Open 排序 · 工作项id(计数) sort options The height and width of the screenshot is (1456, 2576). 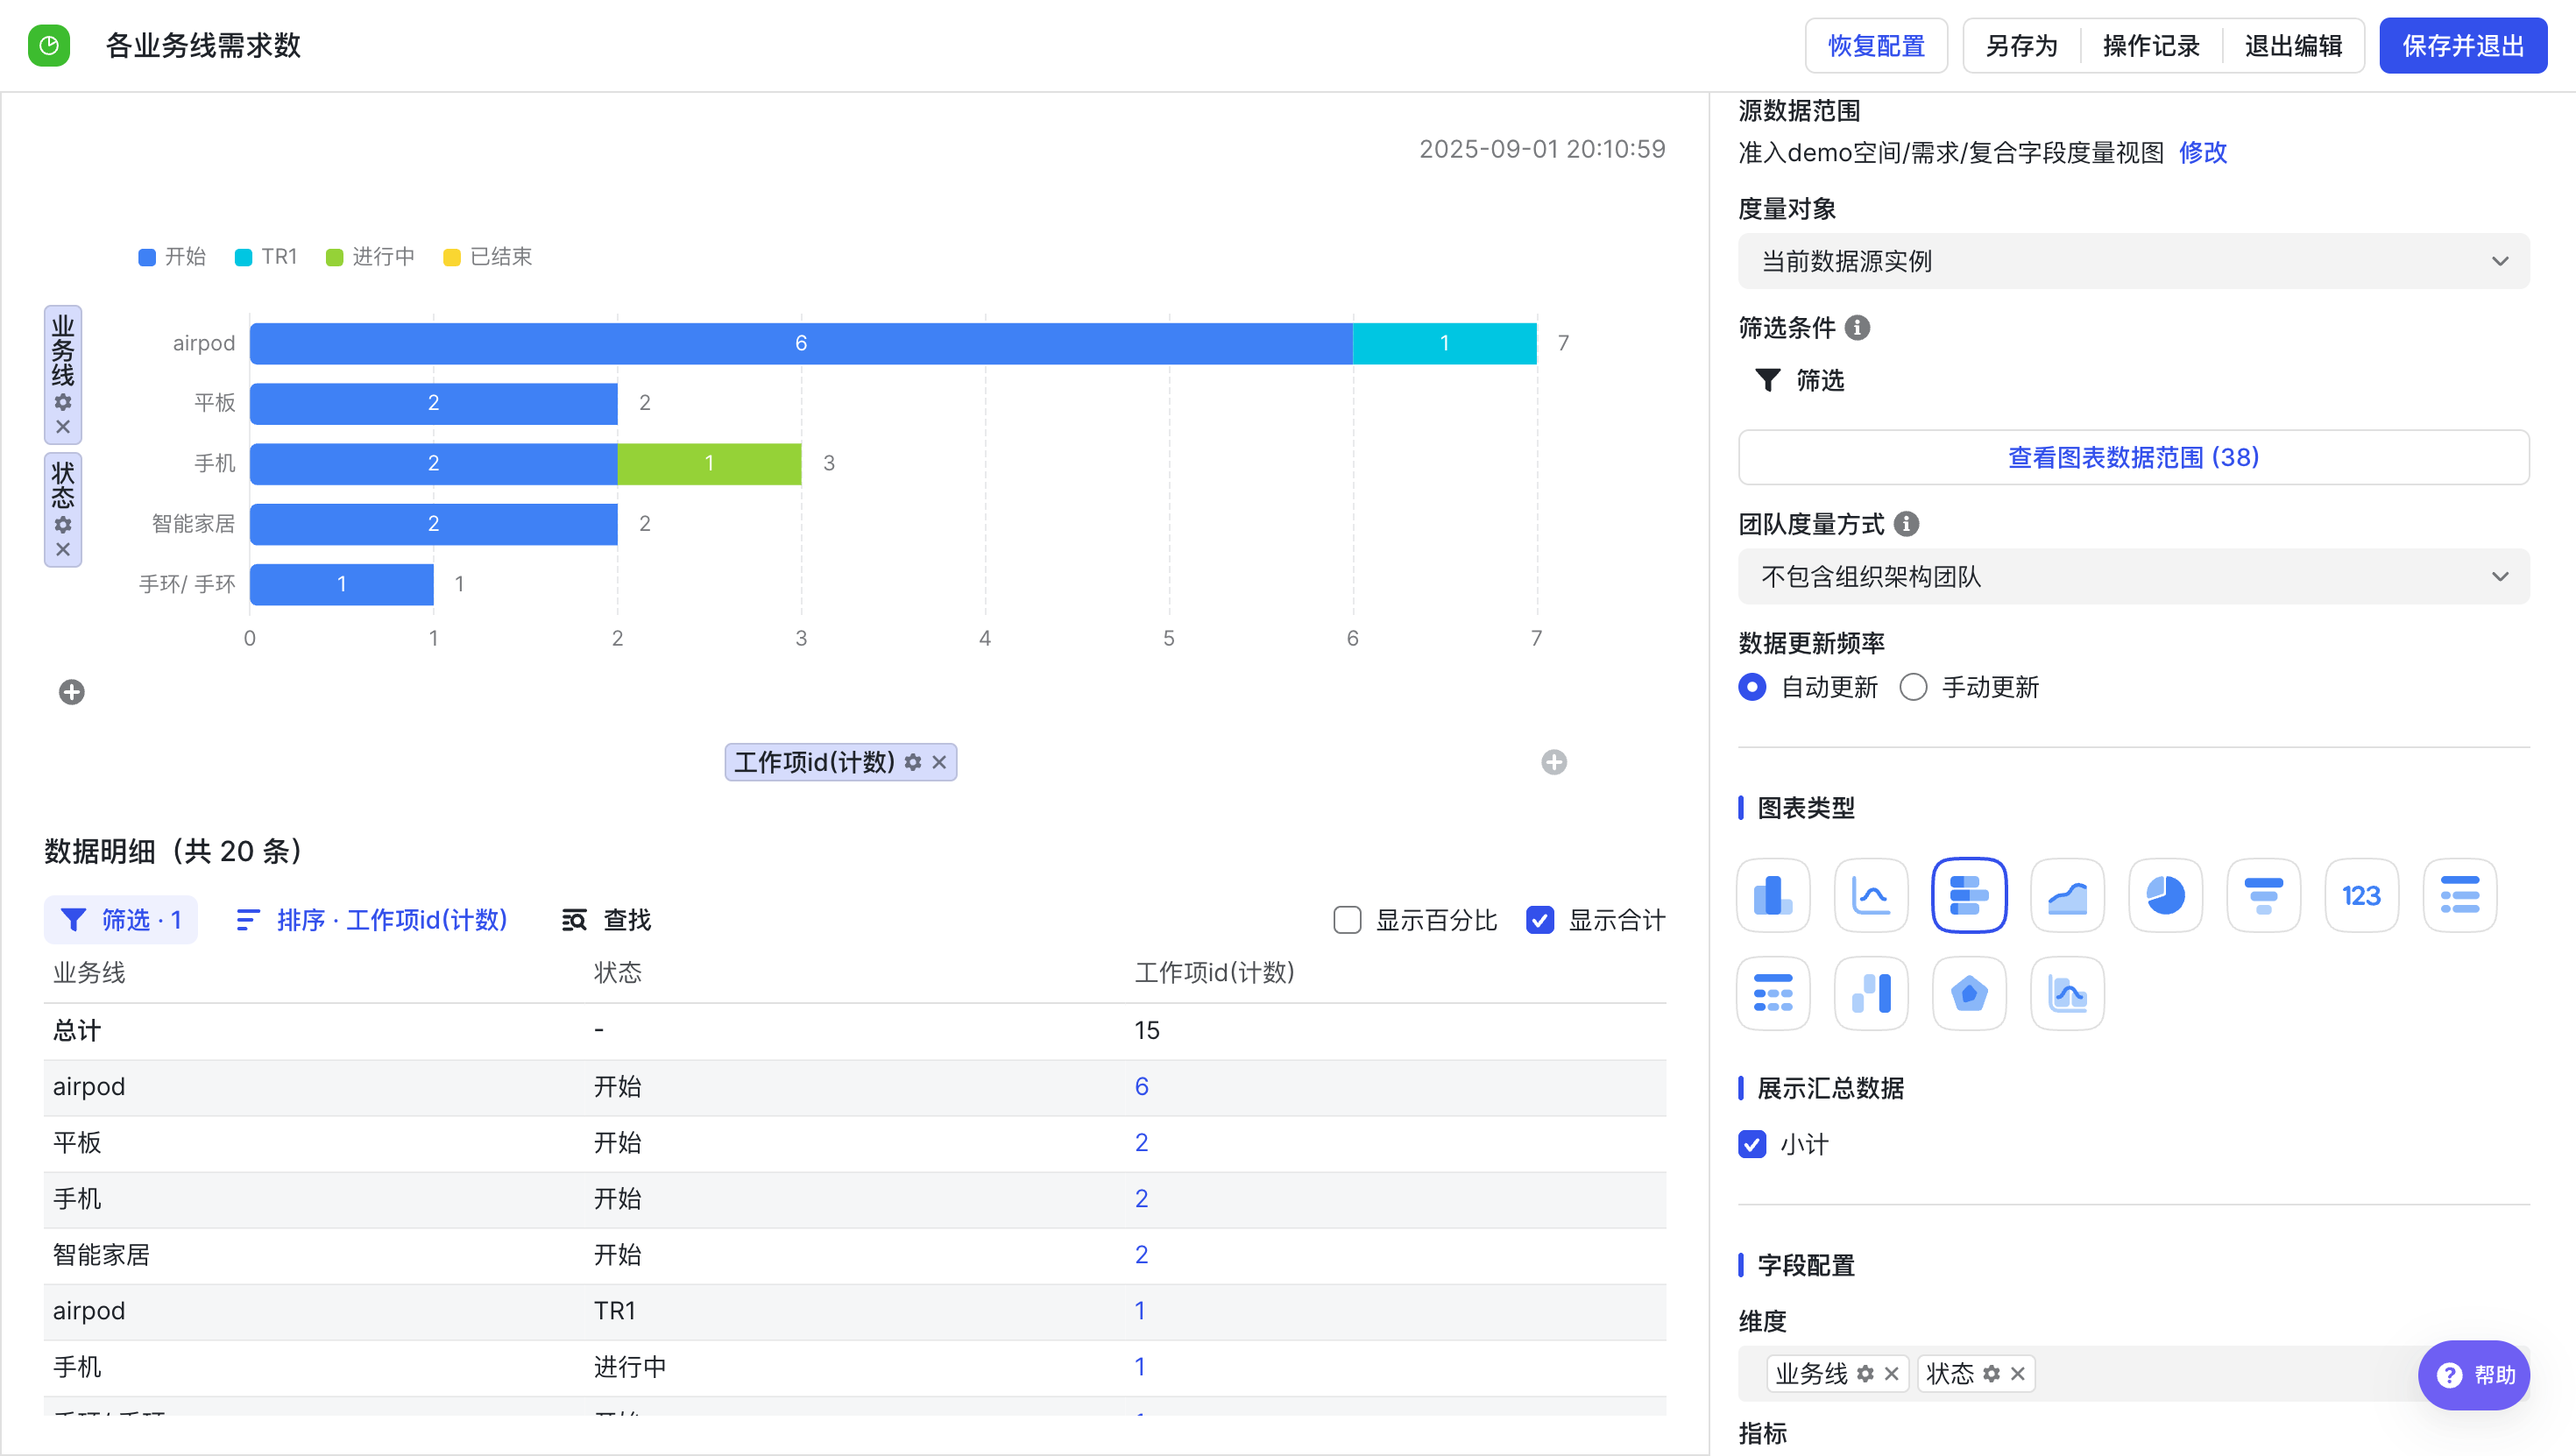point(372,920)
